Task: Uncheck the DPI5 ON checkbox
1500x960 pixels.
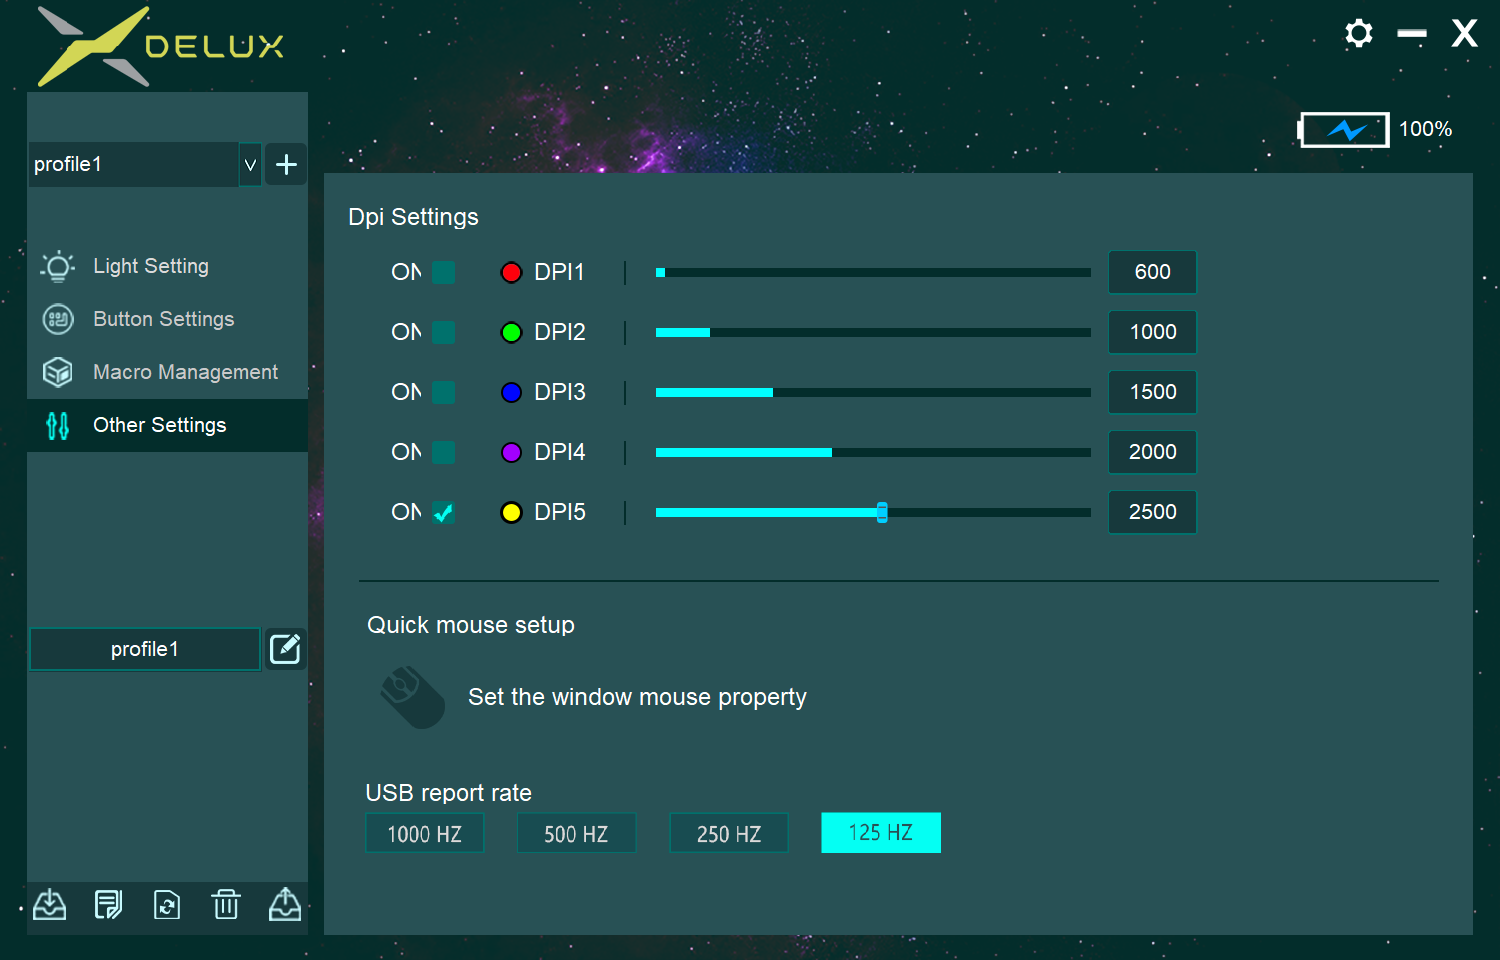Action: (443, 512)
